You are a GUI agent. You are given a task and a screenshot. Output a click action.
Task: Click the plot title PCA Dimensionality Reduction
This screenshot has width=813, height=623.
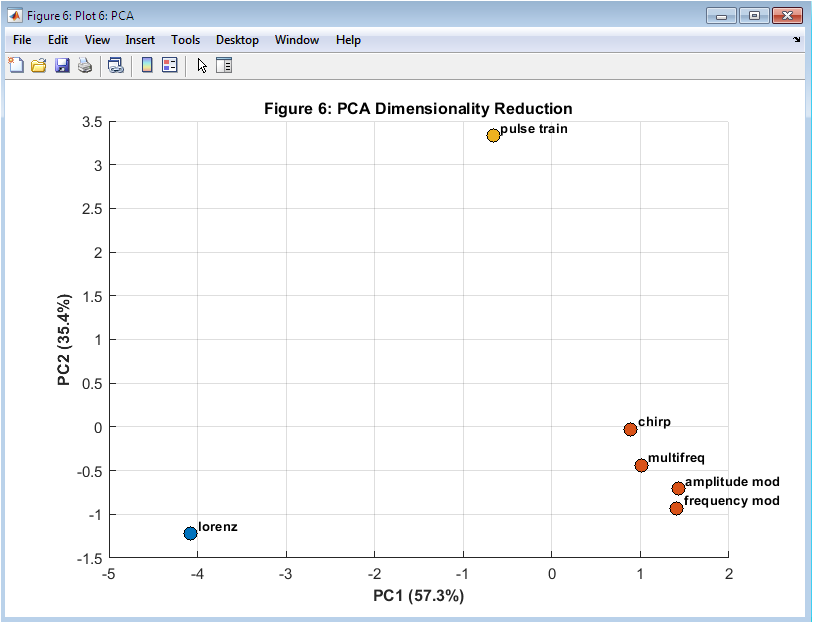(418, 108)
